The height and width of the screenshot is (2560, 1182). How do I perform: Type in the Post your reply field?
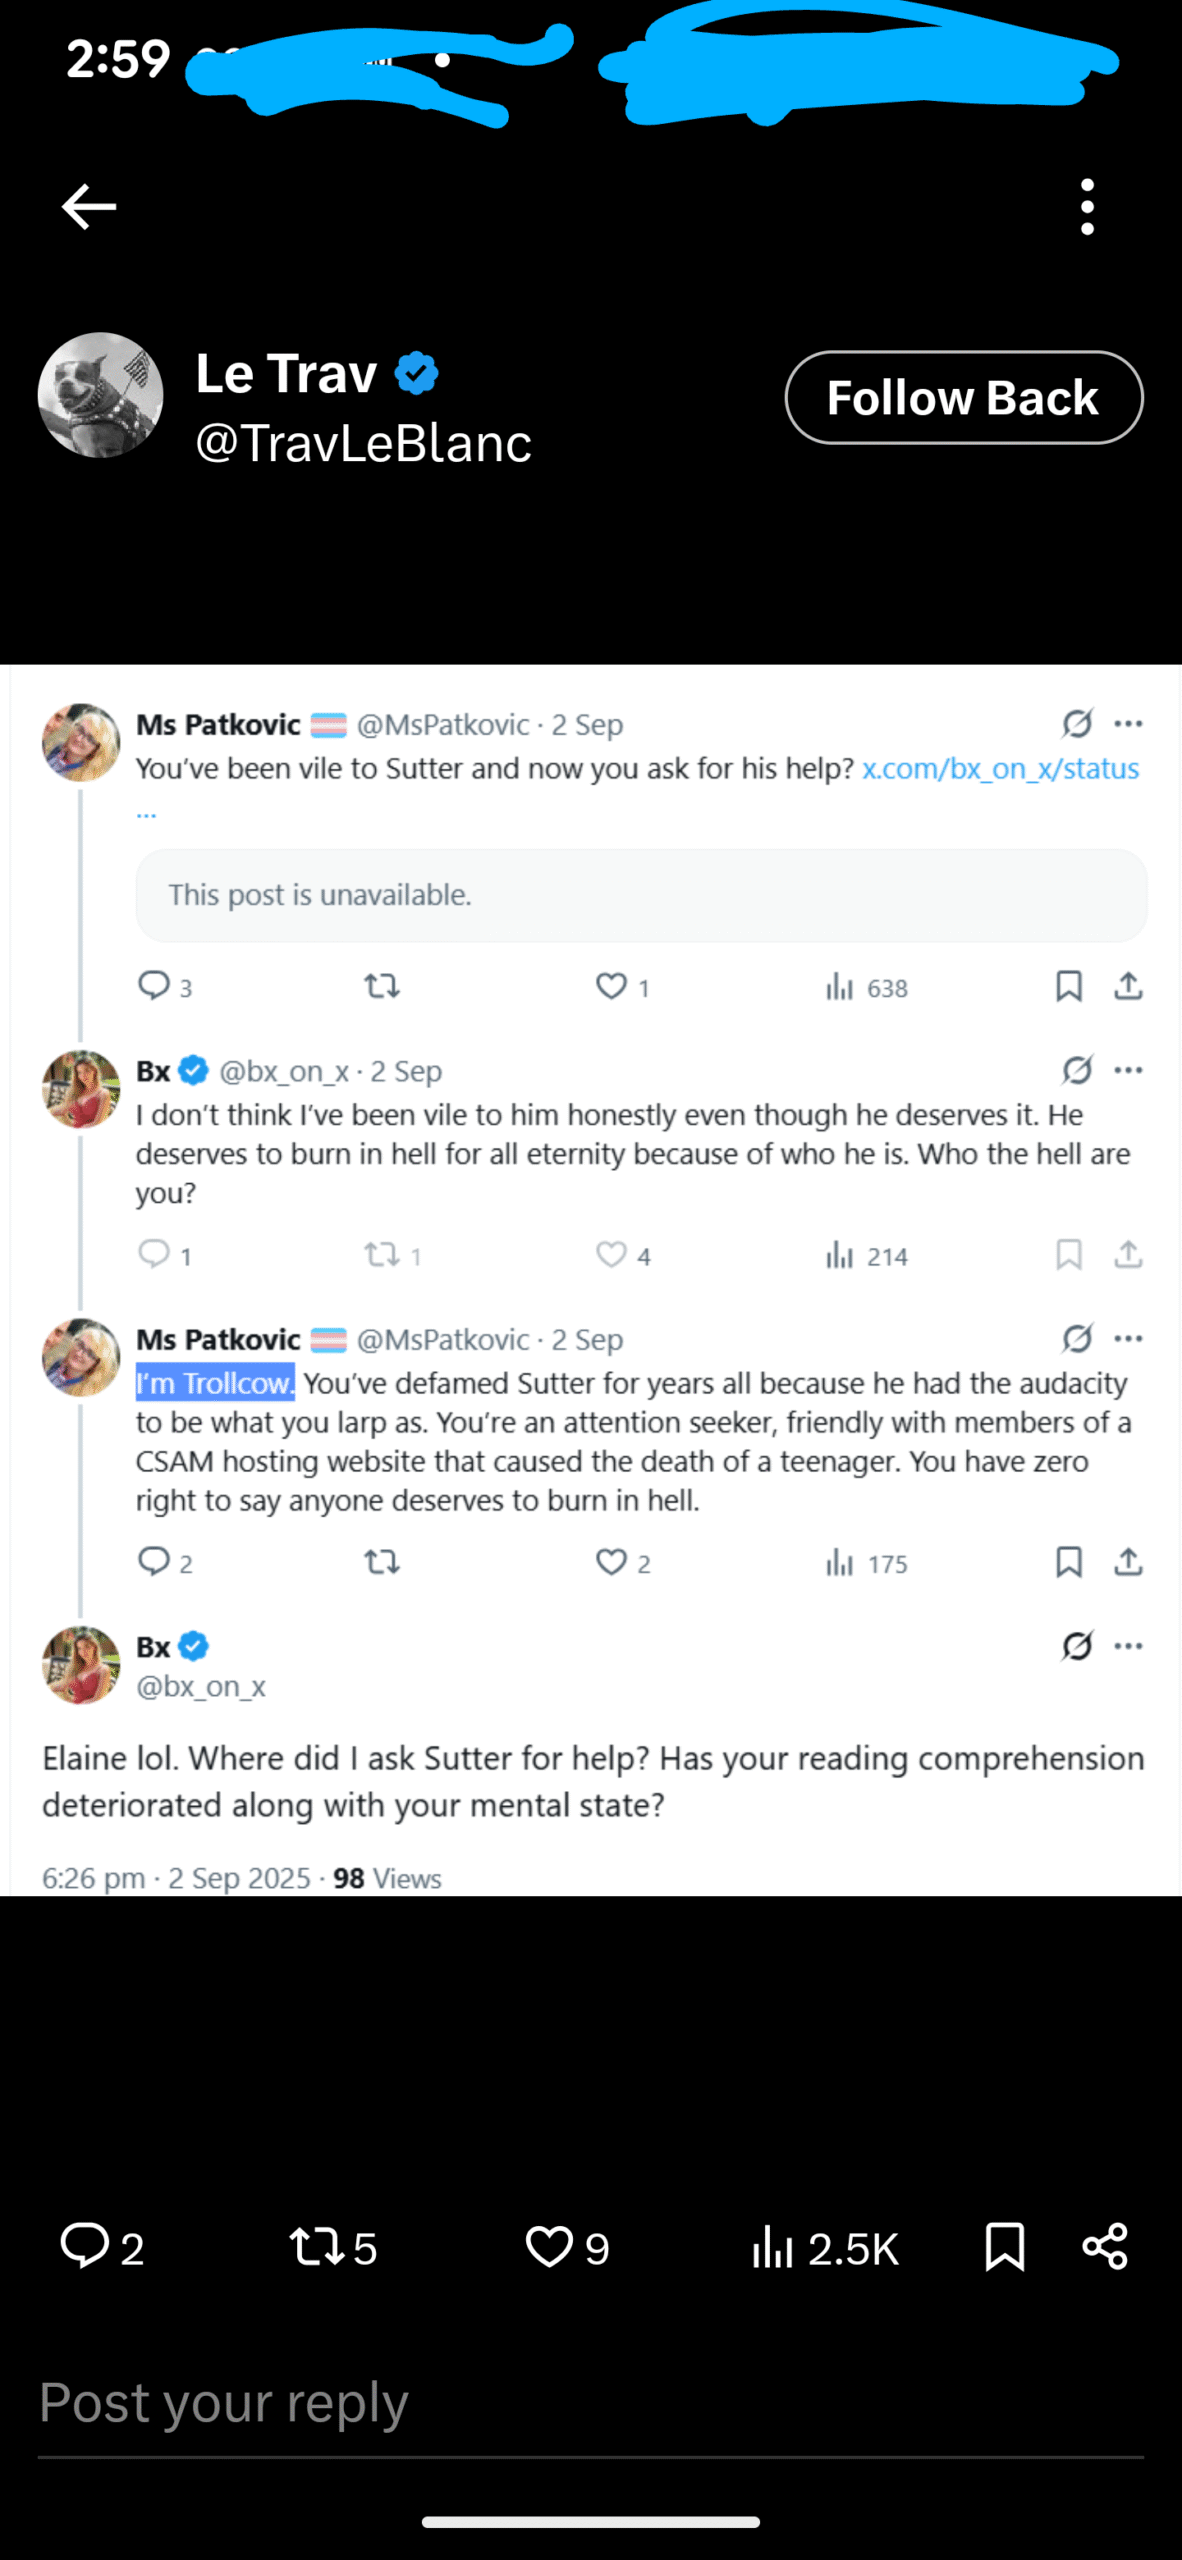pos(590,2404)
